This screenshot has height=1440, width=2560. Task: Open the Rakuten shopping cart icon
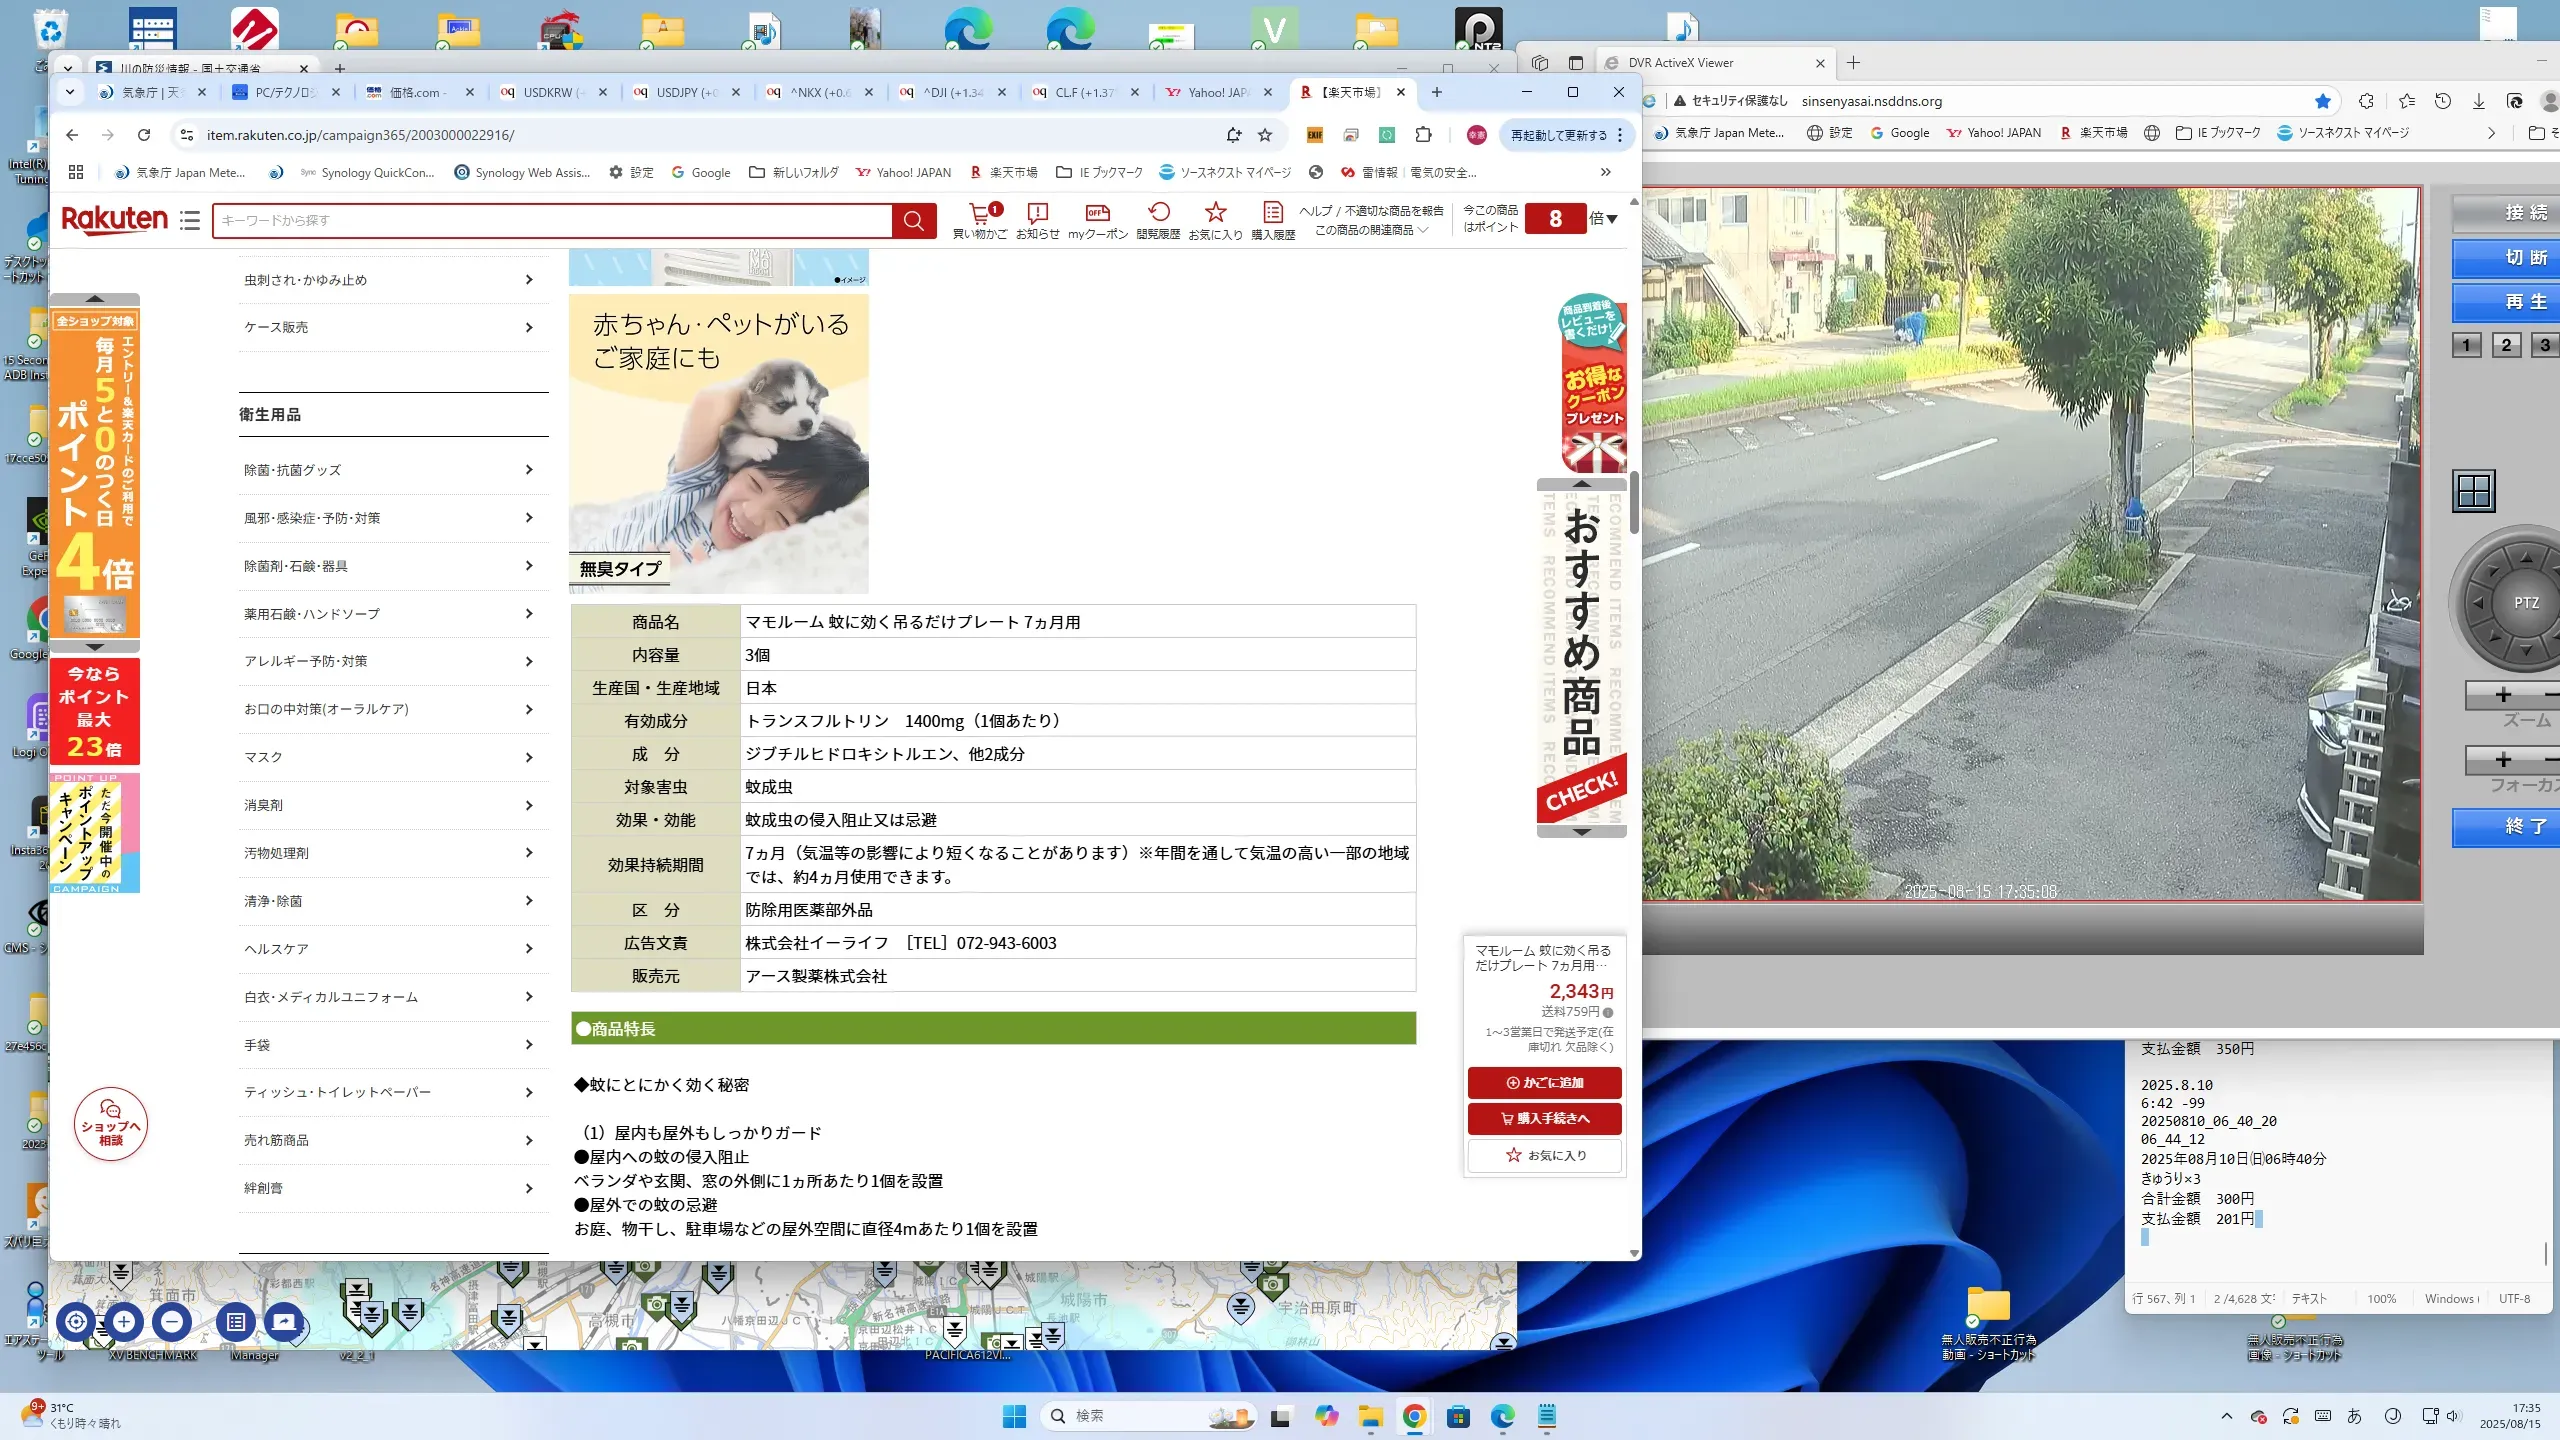(x=979, y=213)
